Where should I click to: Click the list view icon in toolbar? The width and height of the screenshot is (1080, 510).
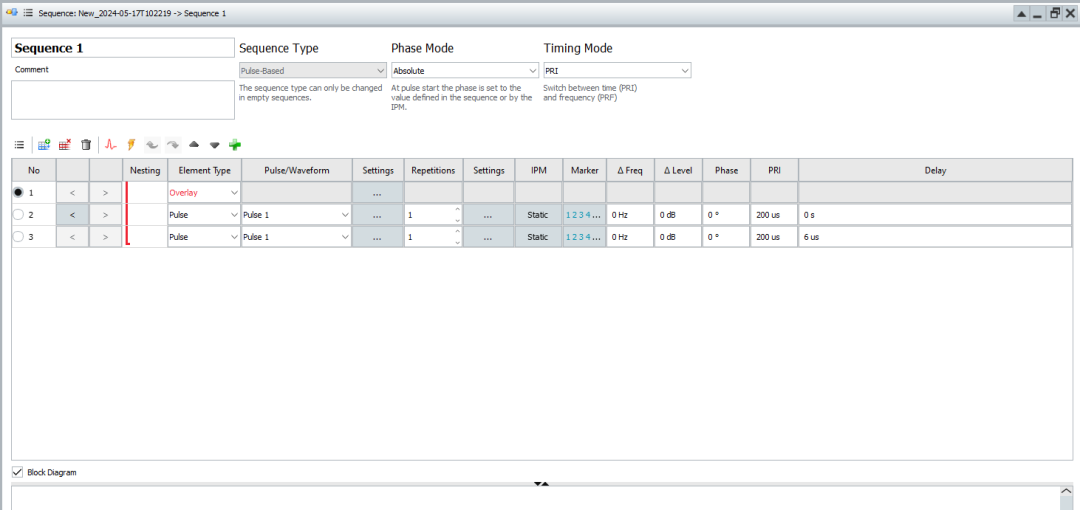pyautogui.click(x=19, y=145)
